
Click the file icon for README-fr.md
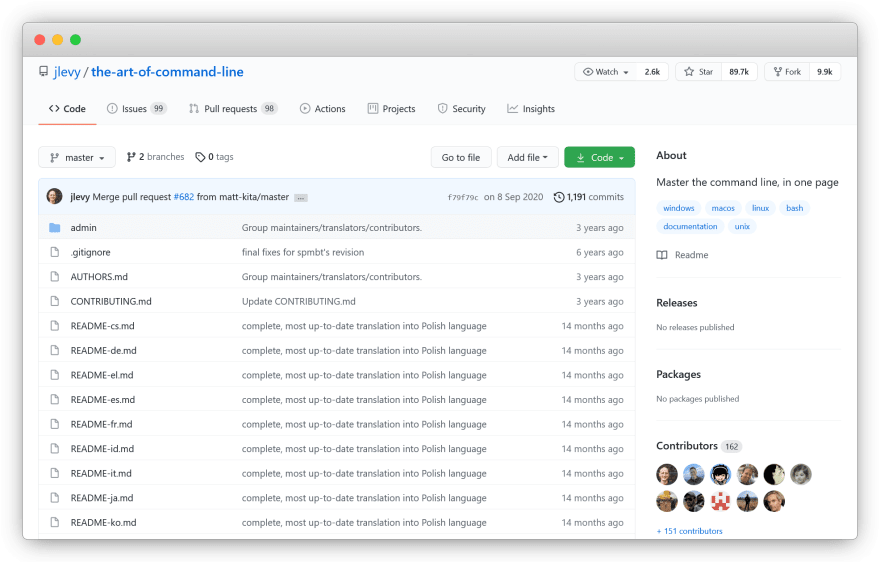coord(54,424)
